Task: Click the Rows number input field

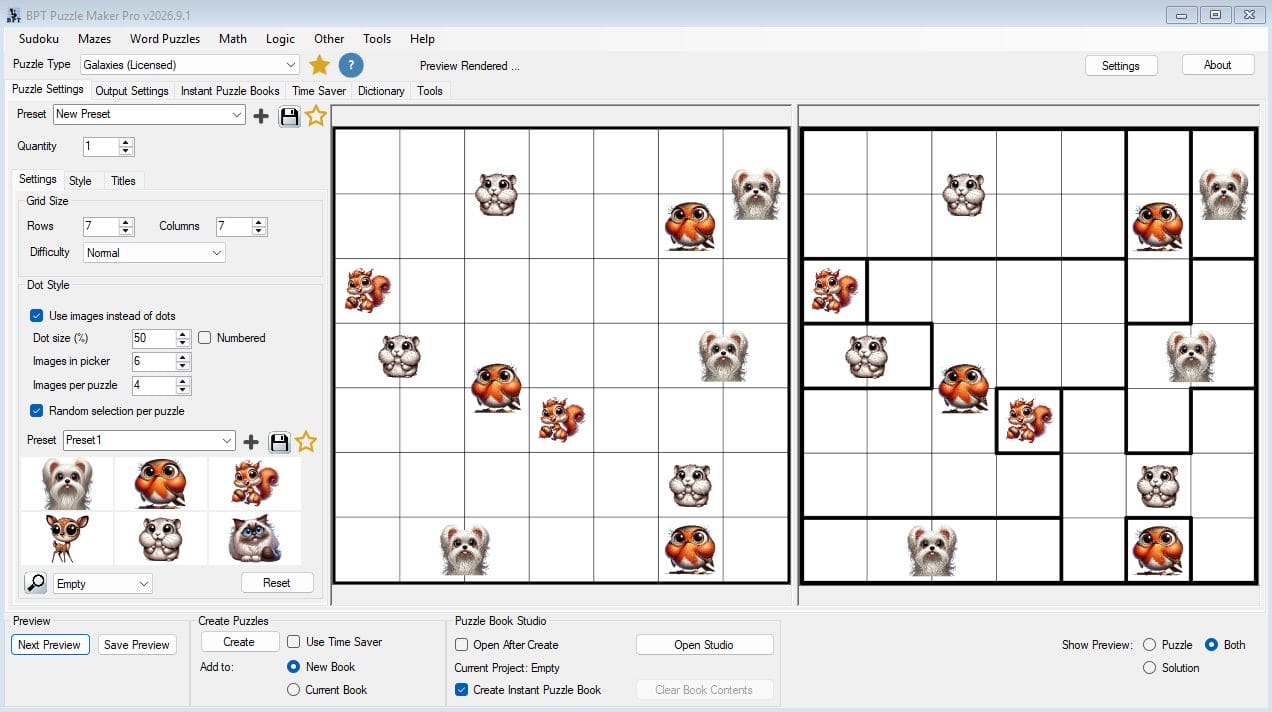Action: click(x=100, y=227)
